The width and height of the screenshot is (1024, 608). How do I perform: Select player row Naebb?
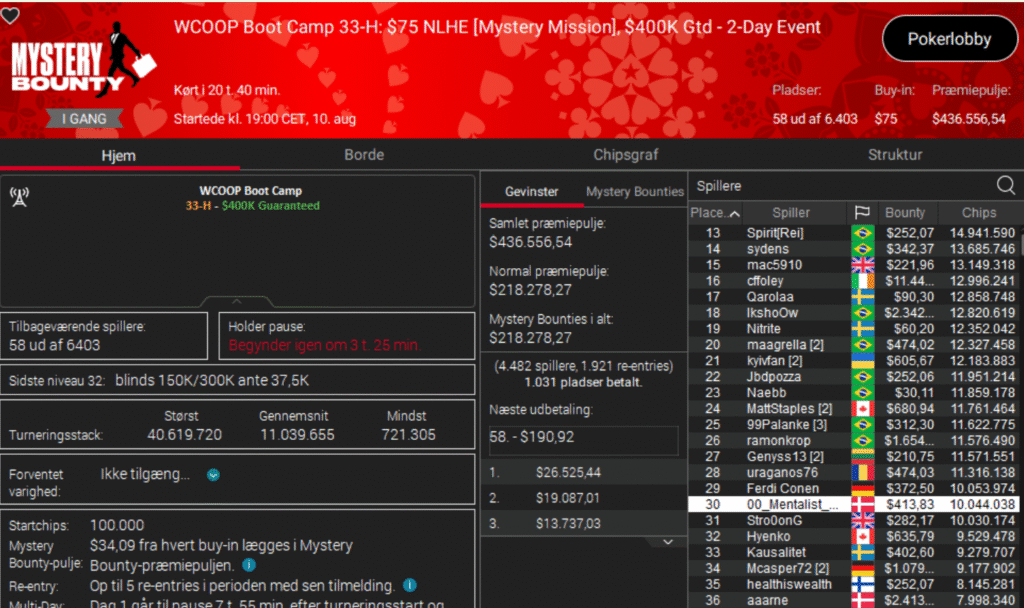[856, 392]
